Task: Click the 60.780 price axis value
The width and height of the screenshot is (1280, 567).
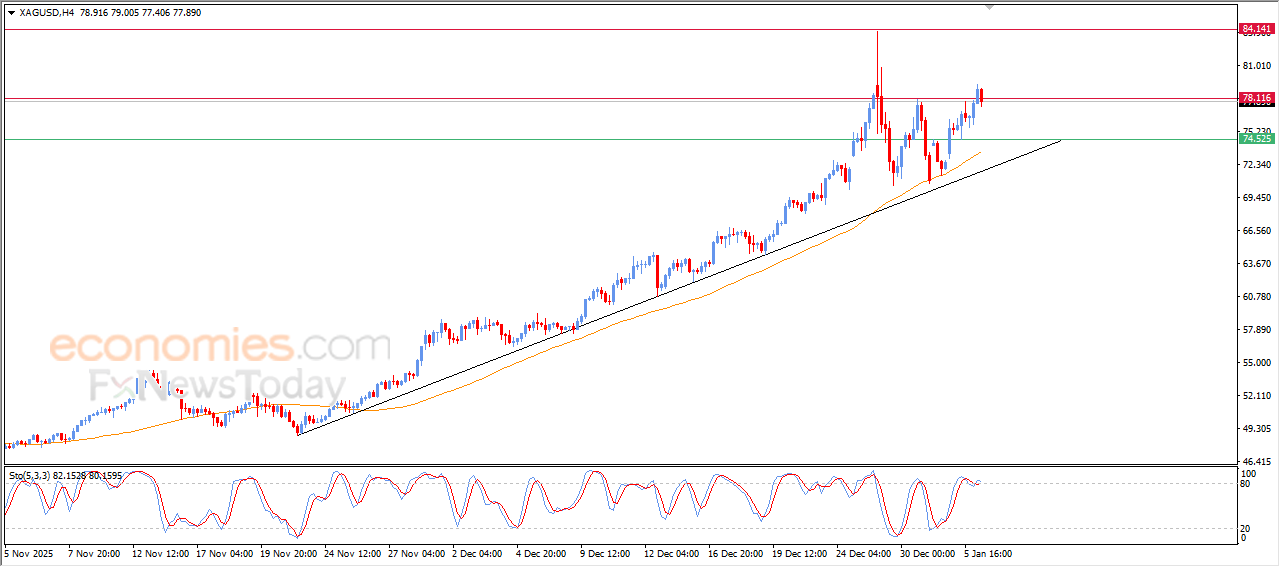Action: (1256, 296)
